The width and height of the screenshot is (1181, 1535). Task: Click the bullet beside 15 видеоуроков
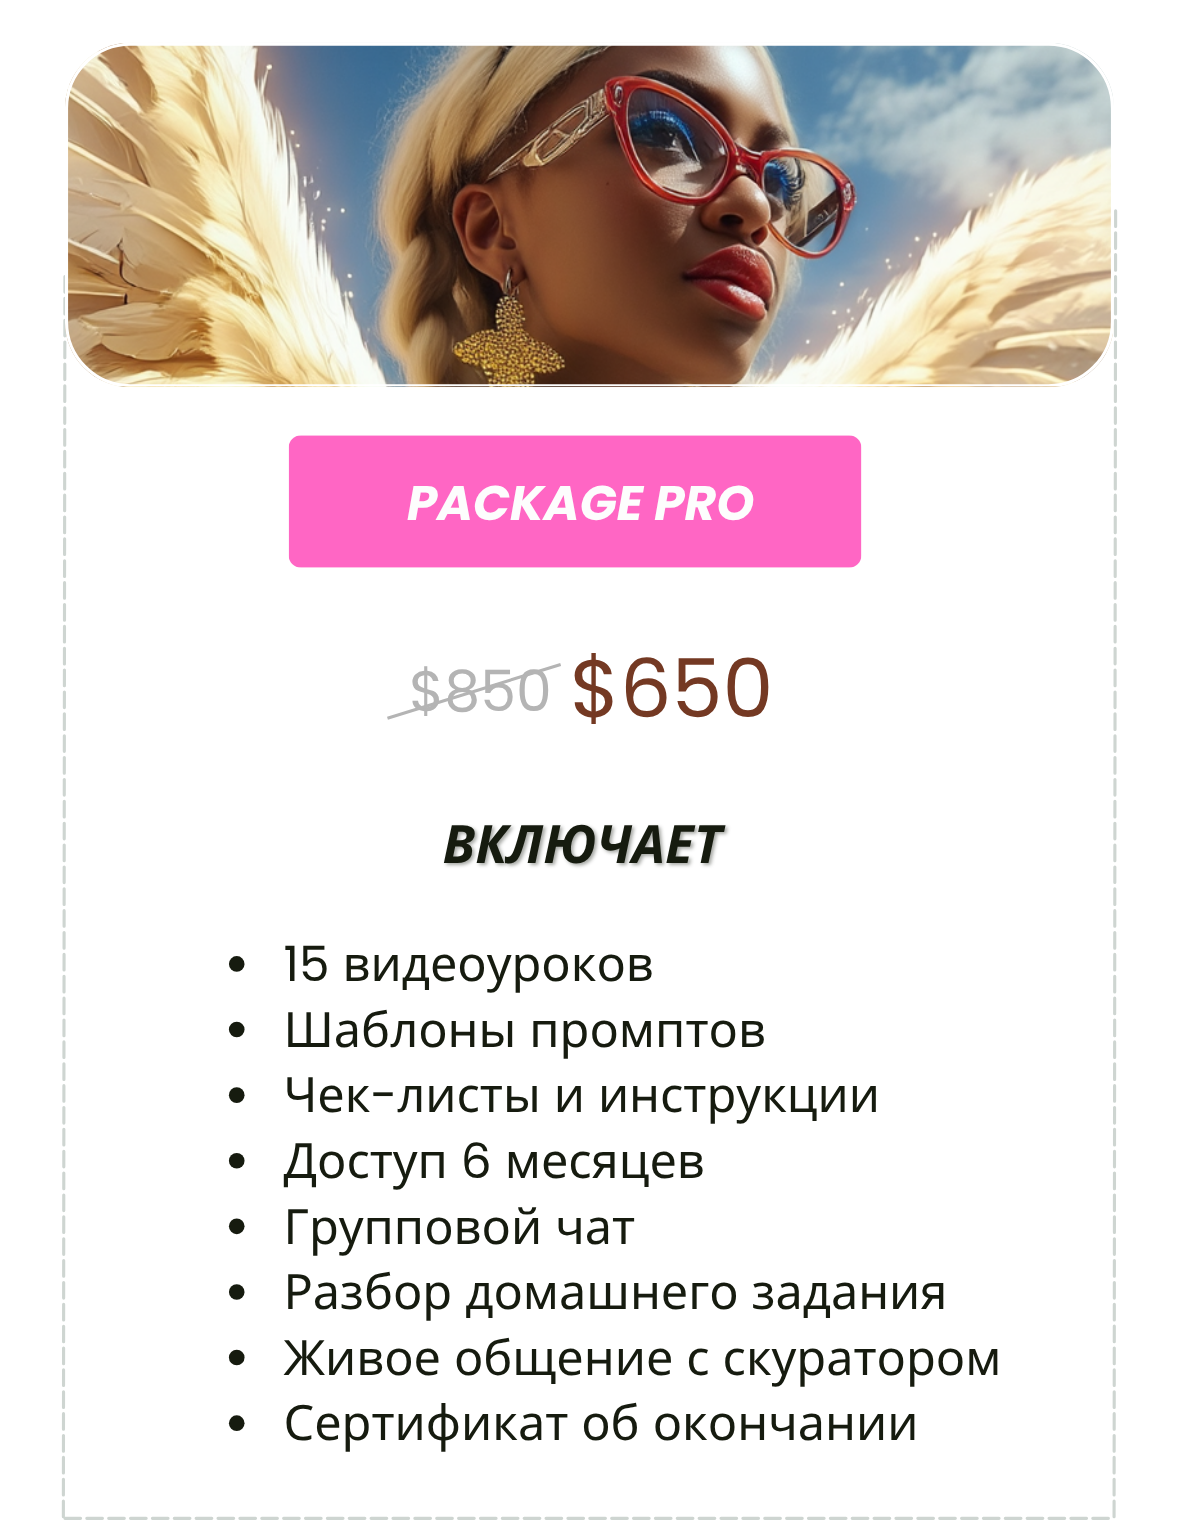click(237, 966)
